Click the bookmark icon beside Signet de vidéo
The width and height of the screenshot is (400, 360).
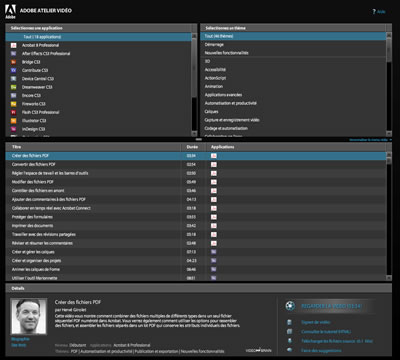[x=289, y=322]
